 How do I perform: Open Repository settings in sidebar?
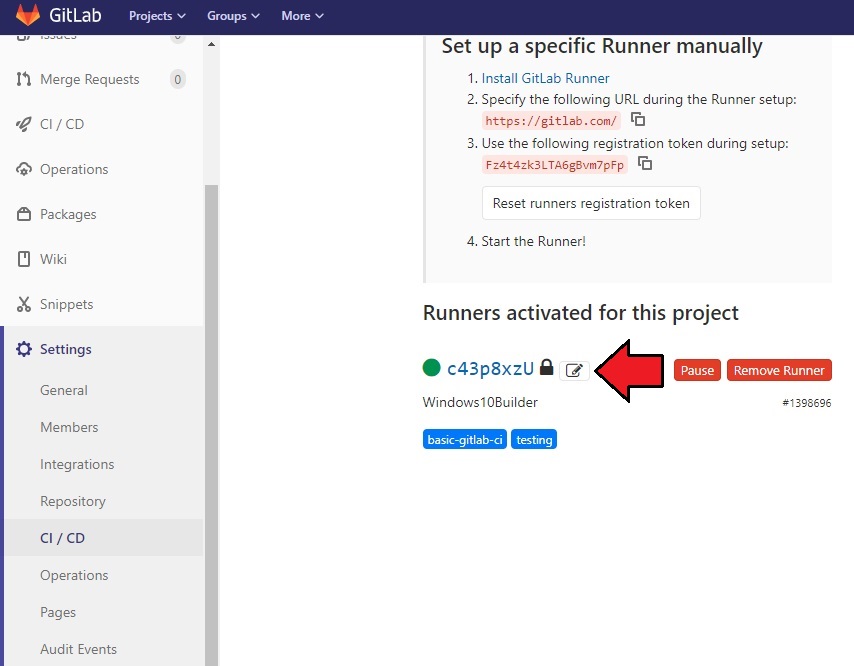point(72,501)
